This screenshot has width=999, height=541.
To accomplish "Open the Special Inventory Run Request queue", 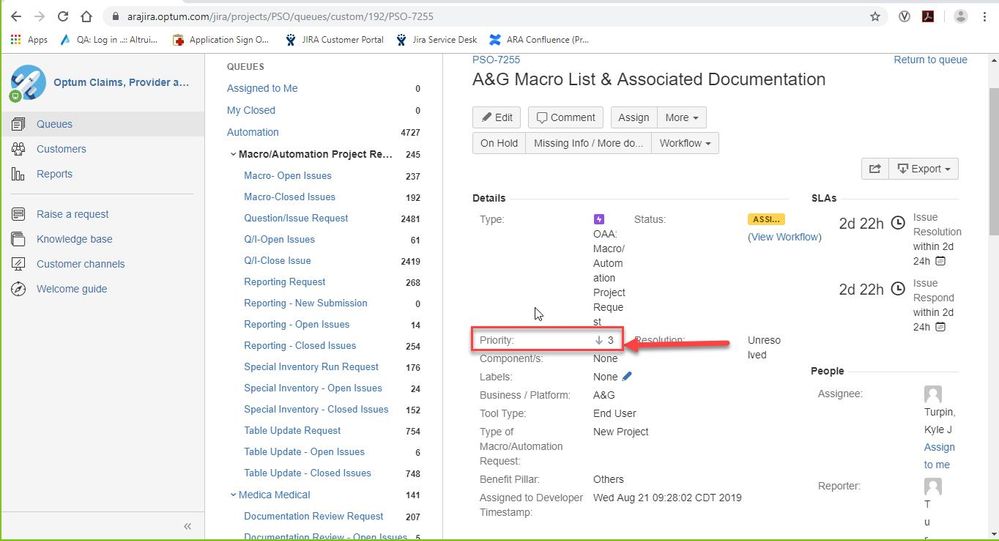I will pyautogui.click(x=311, y=367).
